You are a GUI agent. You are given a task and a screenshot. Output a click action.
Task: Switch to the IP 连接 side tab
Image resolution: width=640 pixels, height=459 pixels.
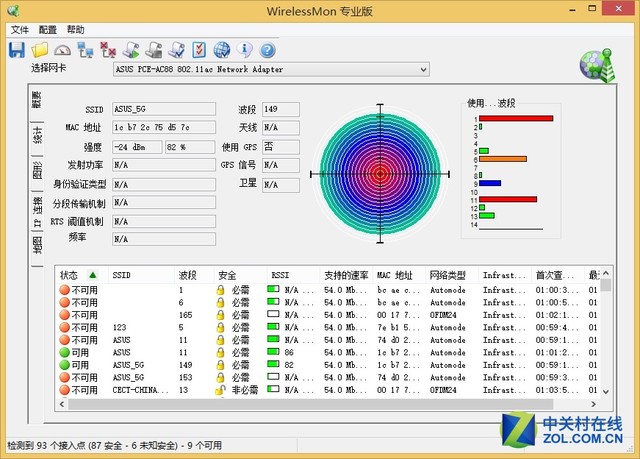[x=37, y=212]
